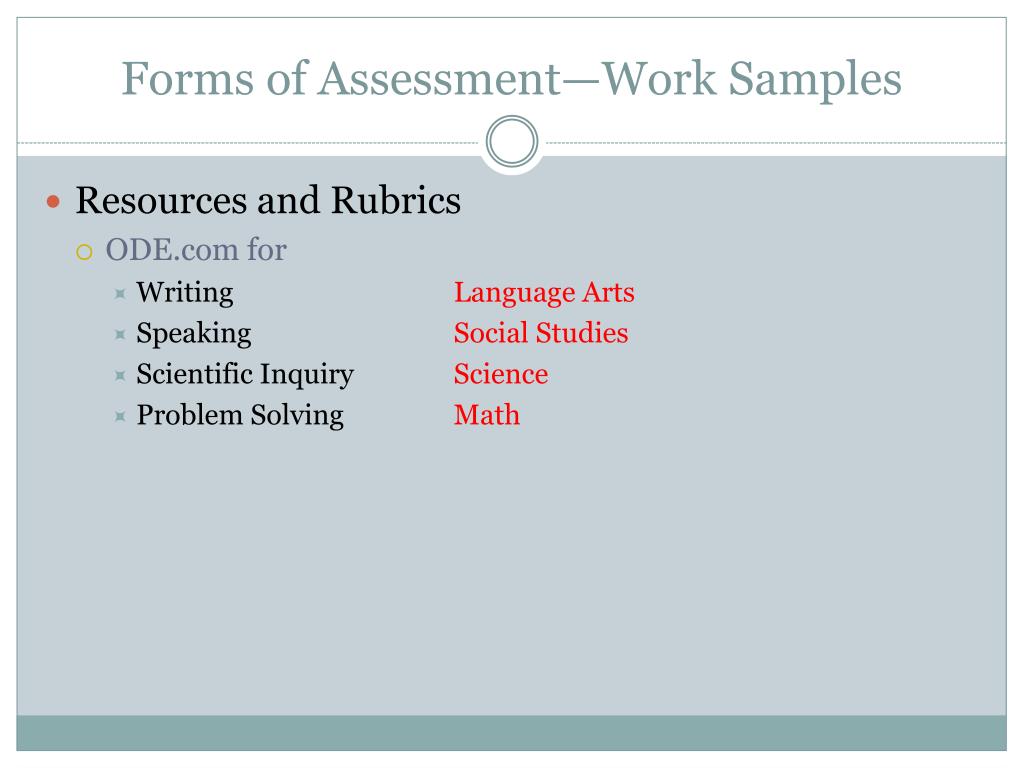This screenshot has height=768, width=1024.
Task: Click the orange bullet beside Resources and Rubrics
Action: [x=54, y=202]
